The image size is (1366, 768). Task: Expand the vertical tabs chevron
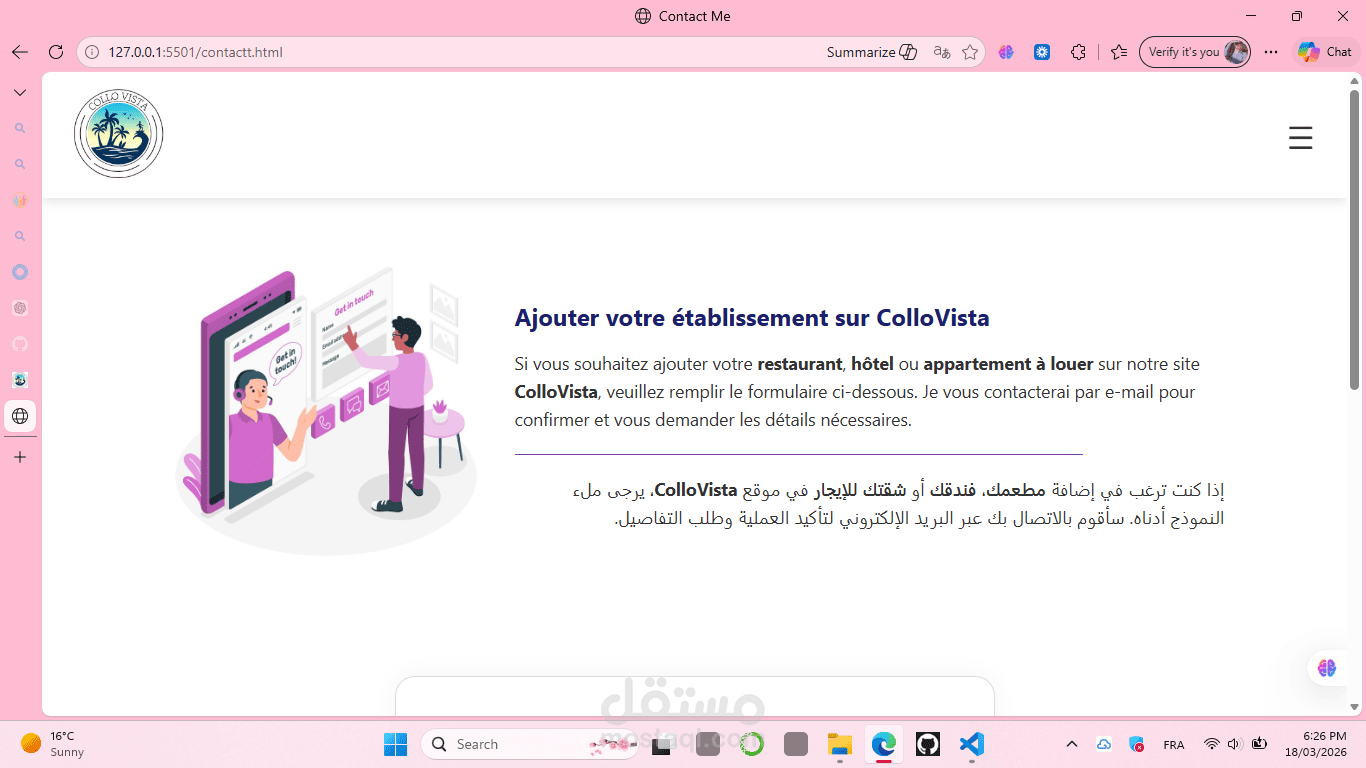click(20, 92)
